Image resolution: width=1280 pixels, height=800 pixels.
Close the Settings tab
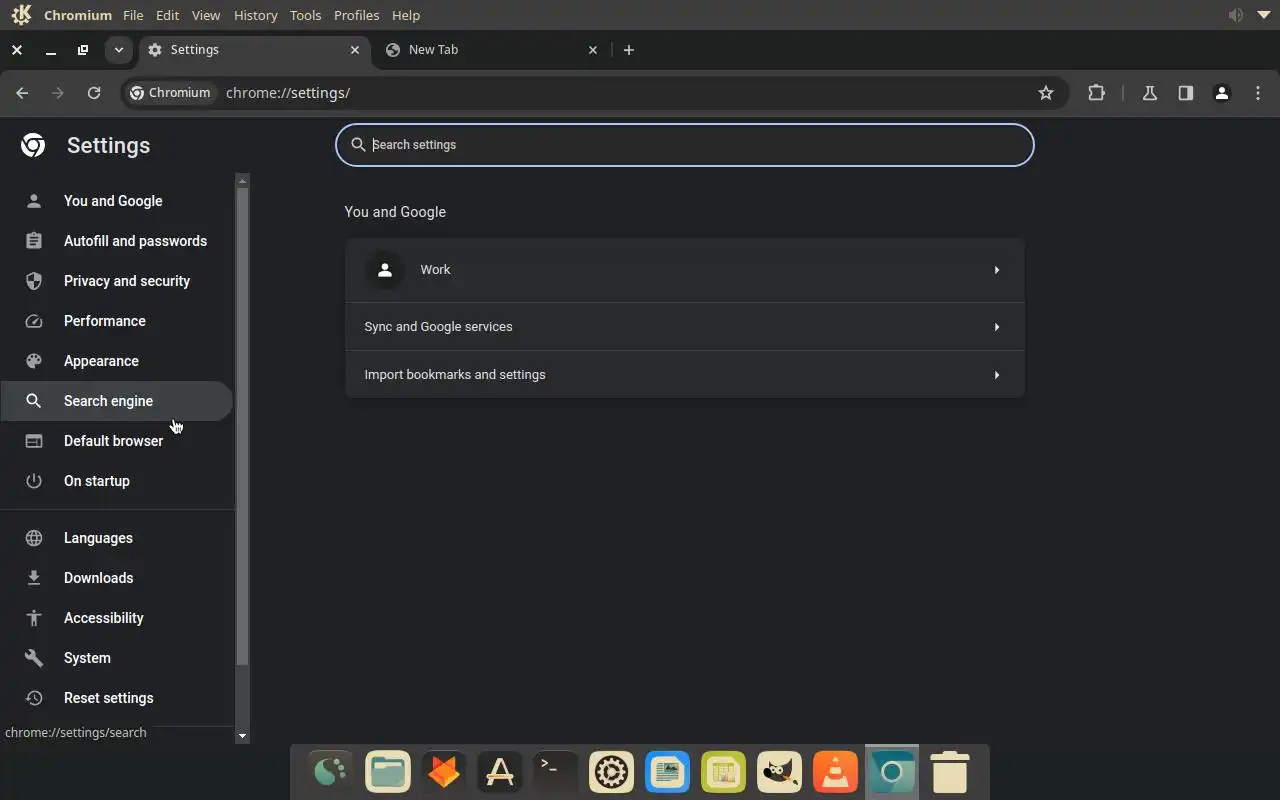(x=355, y=50)
